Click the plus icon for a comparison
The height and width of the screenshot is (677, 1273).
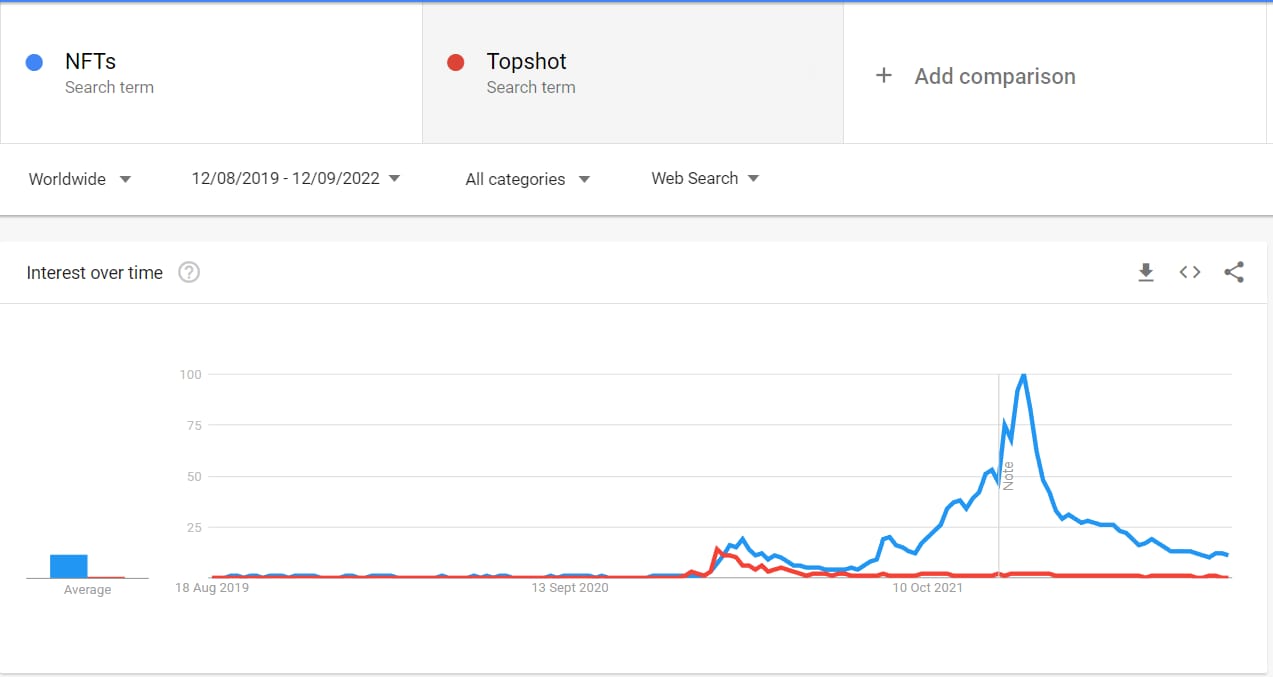883,76
